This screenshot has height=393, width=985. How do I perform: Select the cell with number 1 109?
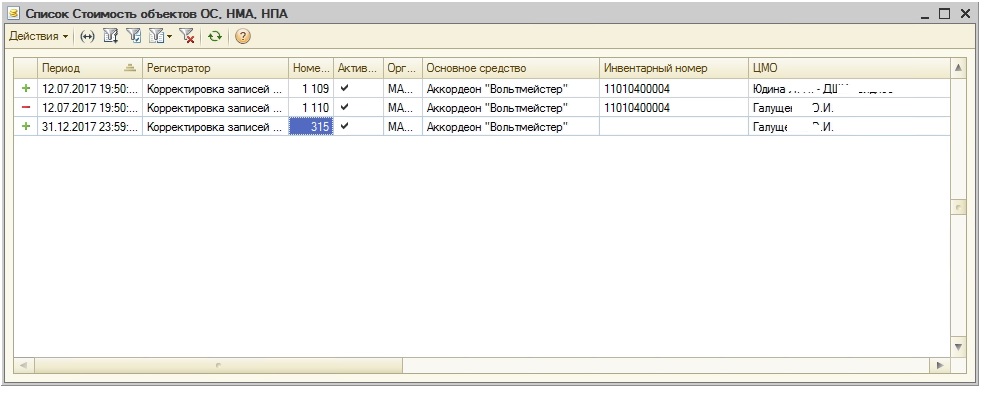tap(311, 89)
